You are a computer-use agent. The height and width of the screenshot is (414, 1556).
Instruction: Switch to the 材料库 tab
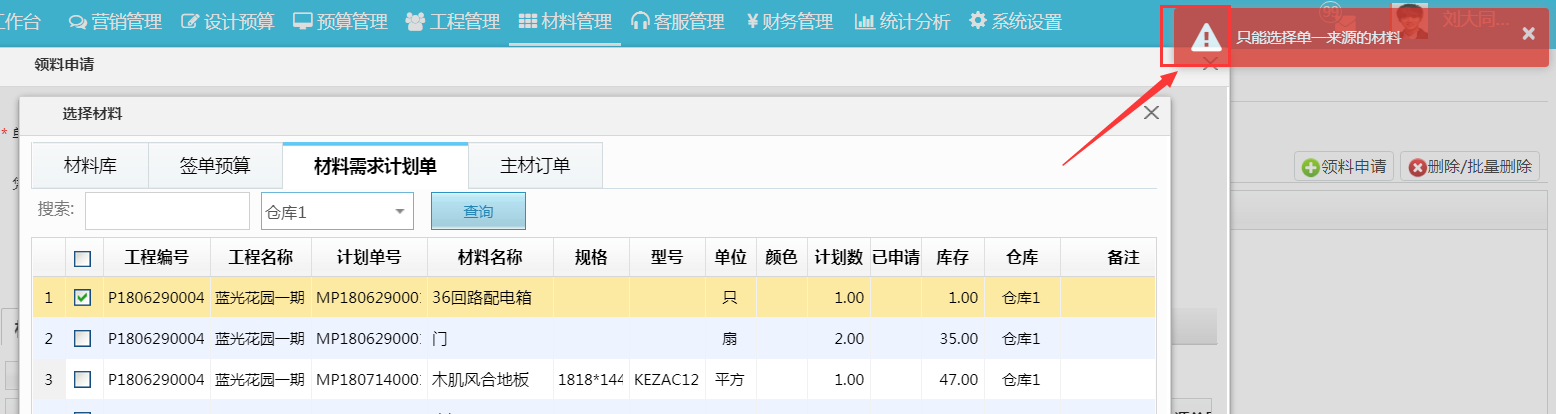(90, 165)
